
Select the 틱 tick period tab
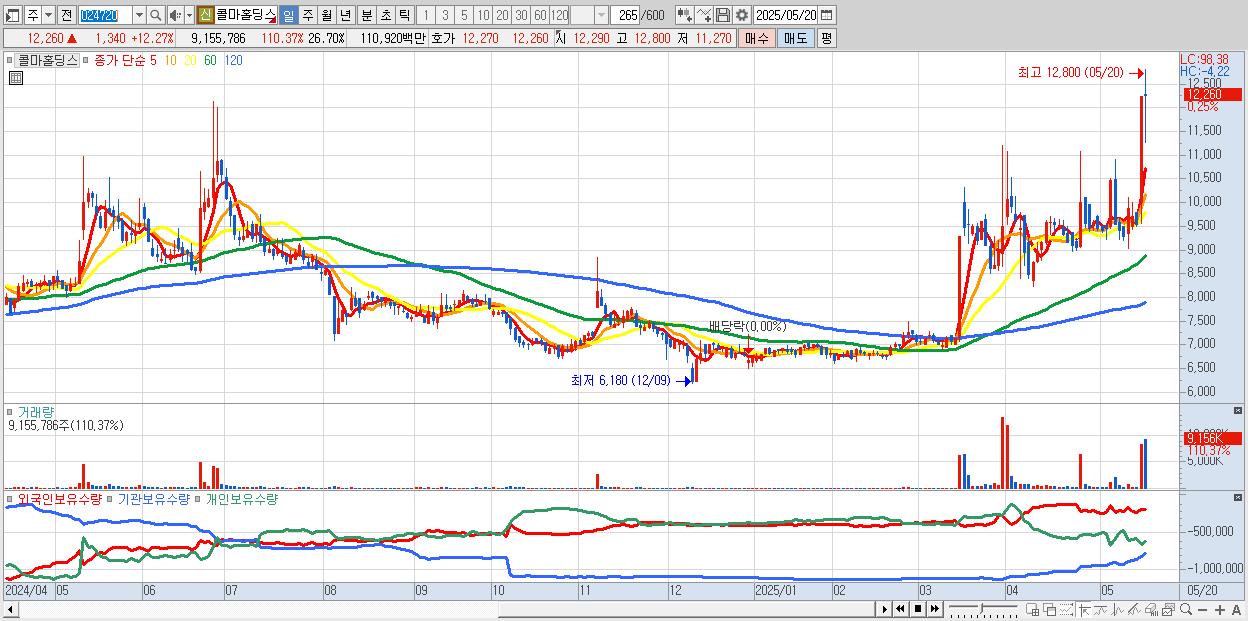[404, 15]
